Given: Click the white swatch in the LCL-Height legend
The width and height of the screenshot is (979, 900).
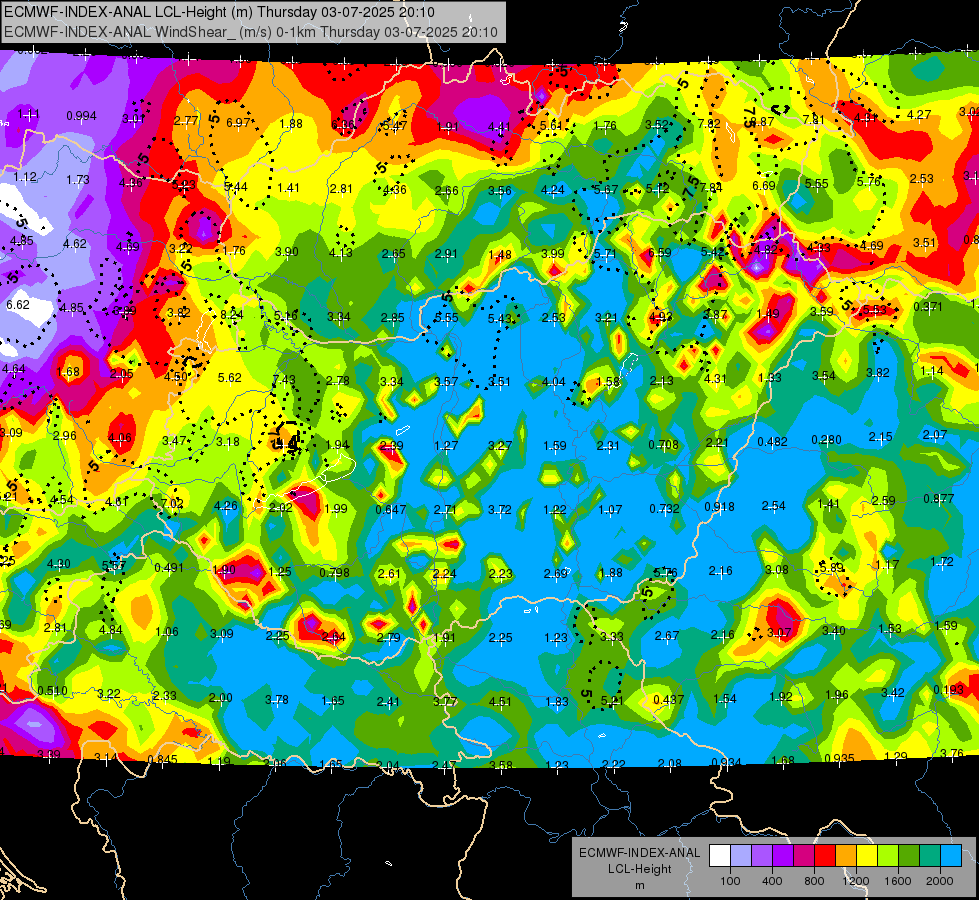Looking at the screenshot, I should click(x=720, y=856).
